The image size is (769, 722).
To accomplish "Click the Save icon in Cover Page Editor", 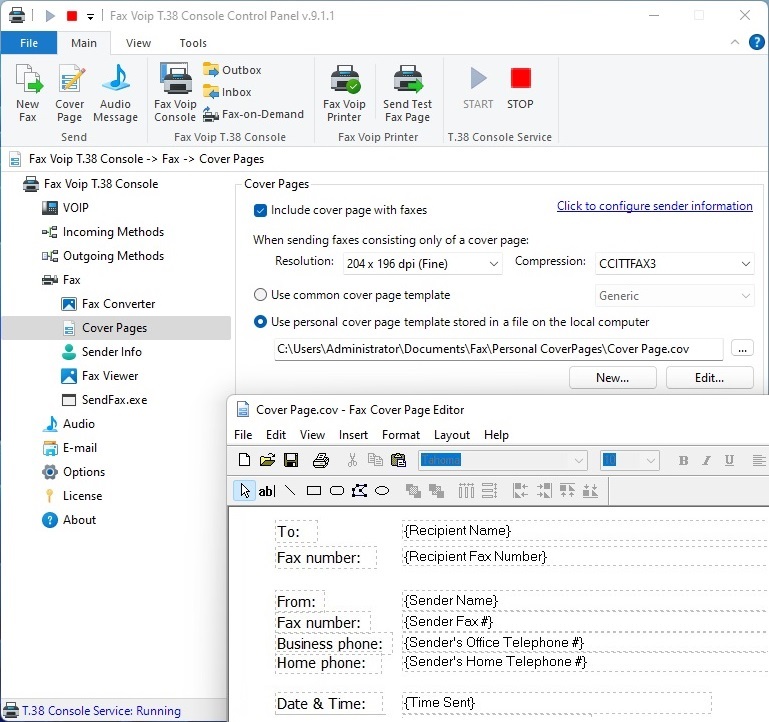I will (291, 461).
